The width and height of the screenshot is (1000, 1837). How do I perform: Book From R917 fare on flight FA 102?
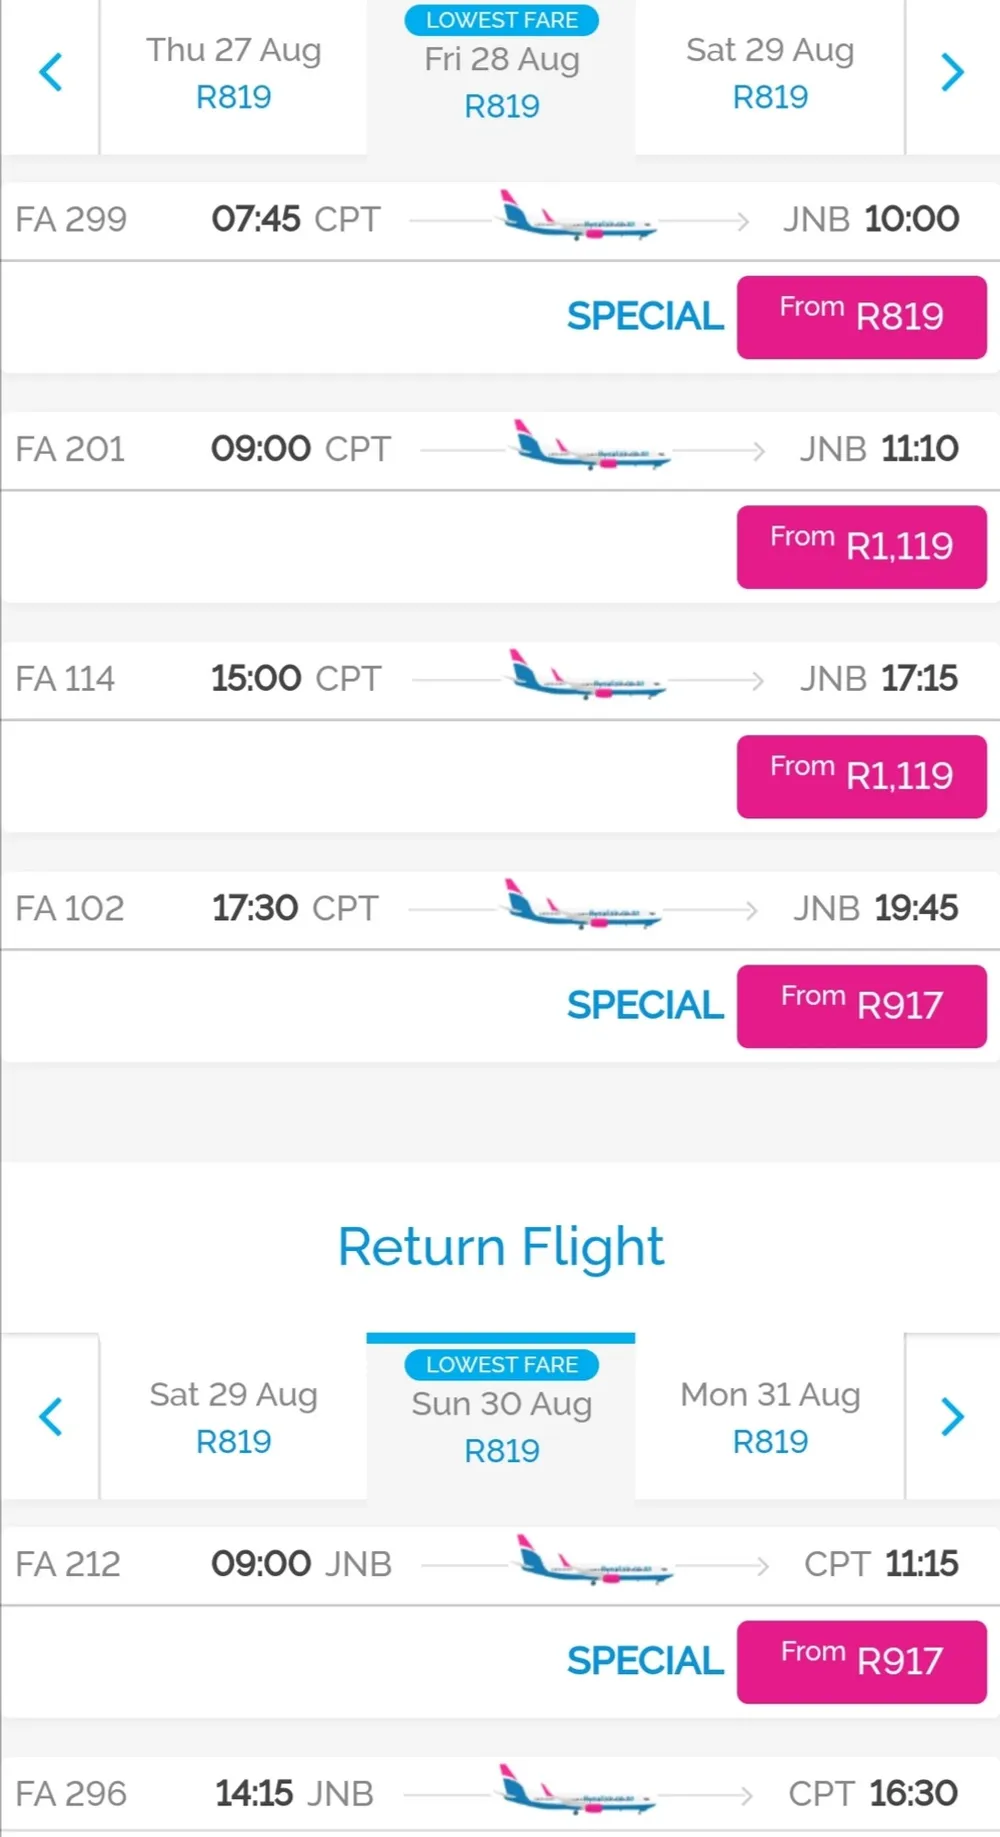coord(861,1006)
